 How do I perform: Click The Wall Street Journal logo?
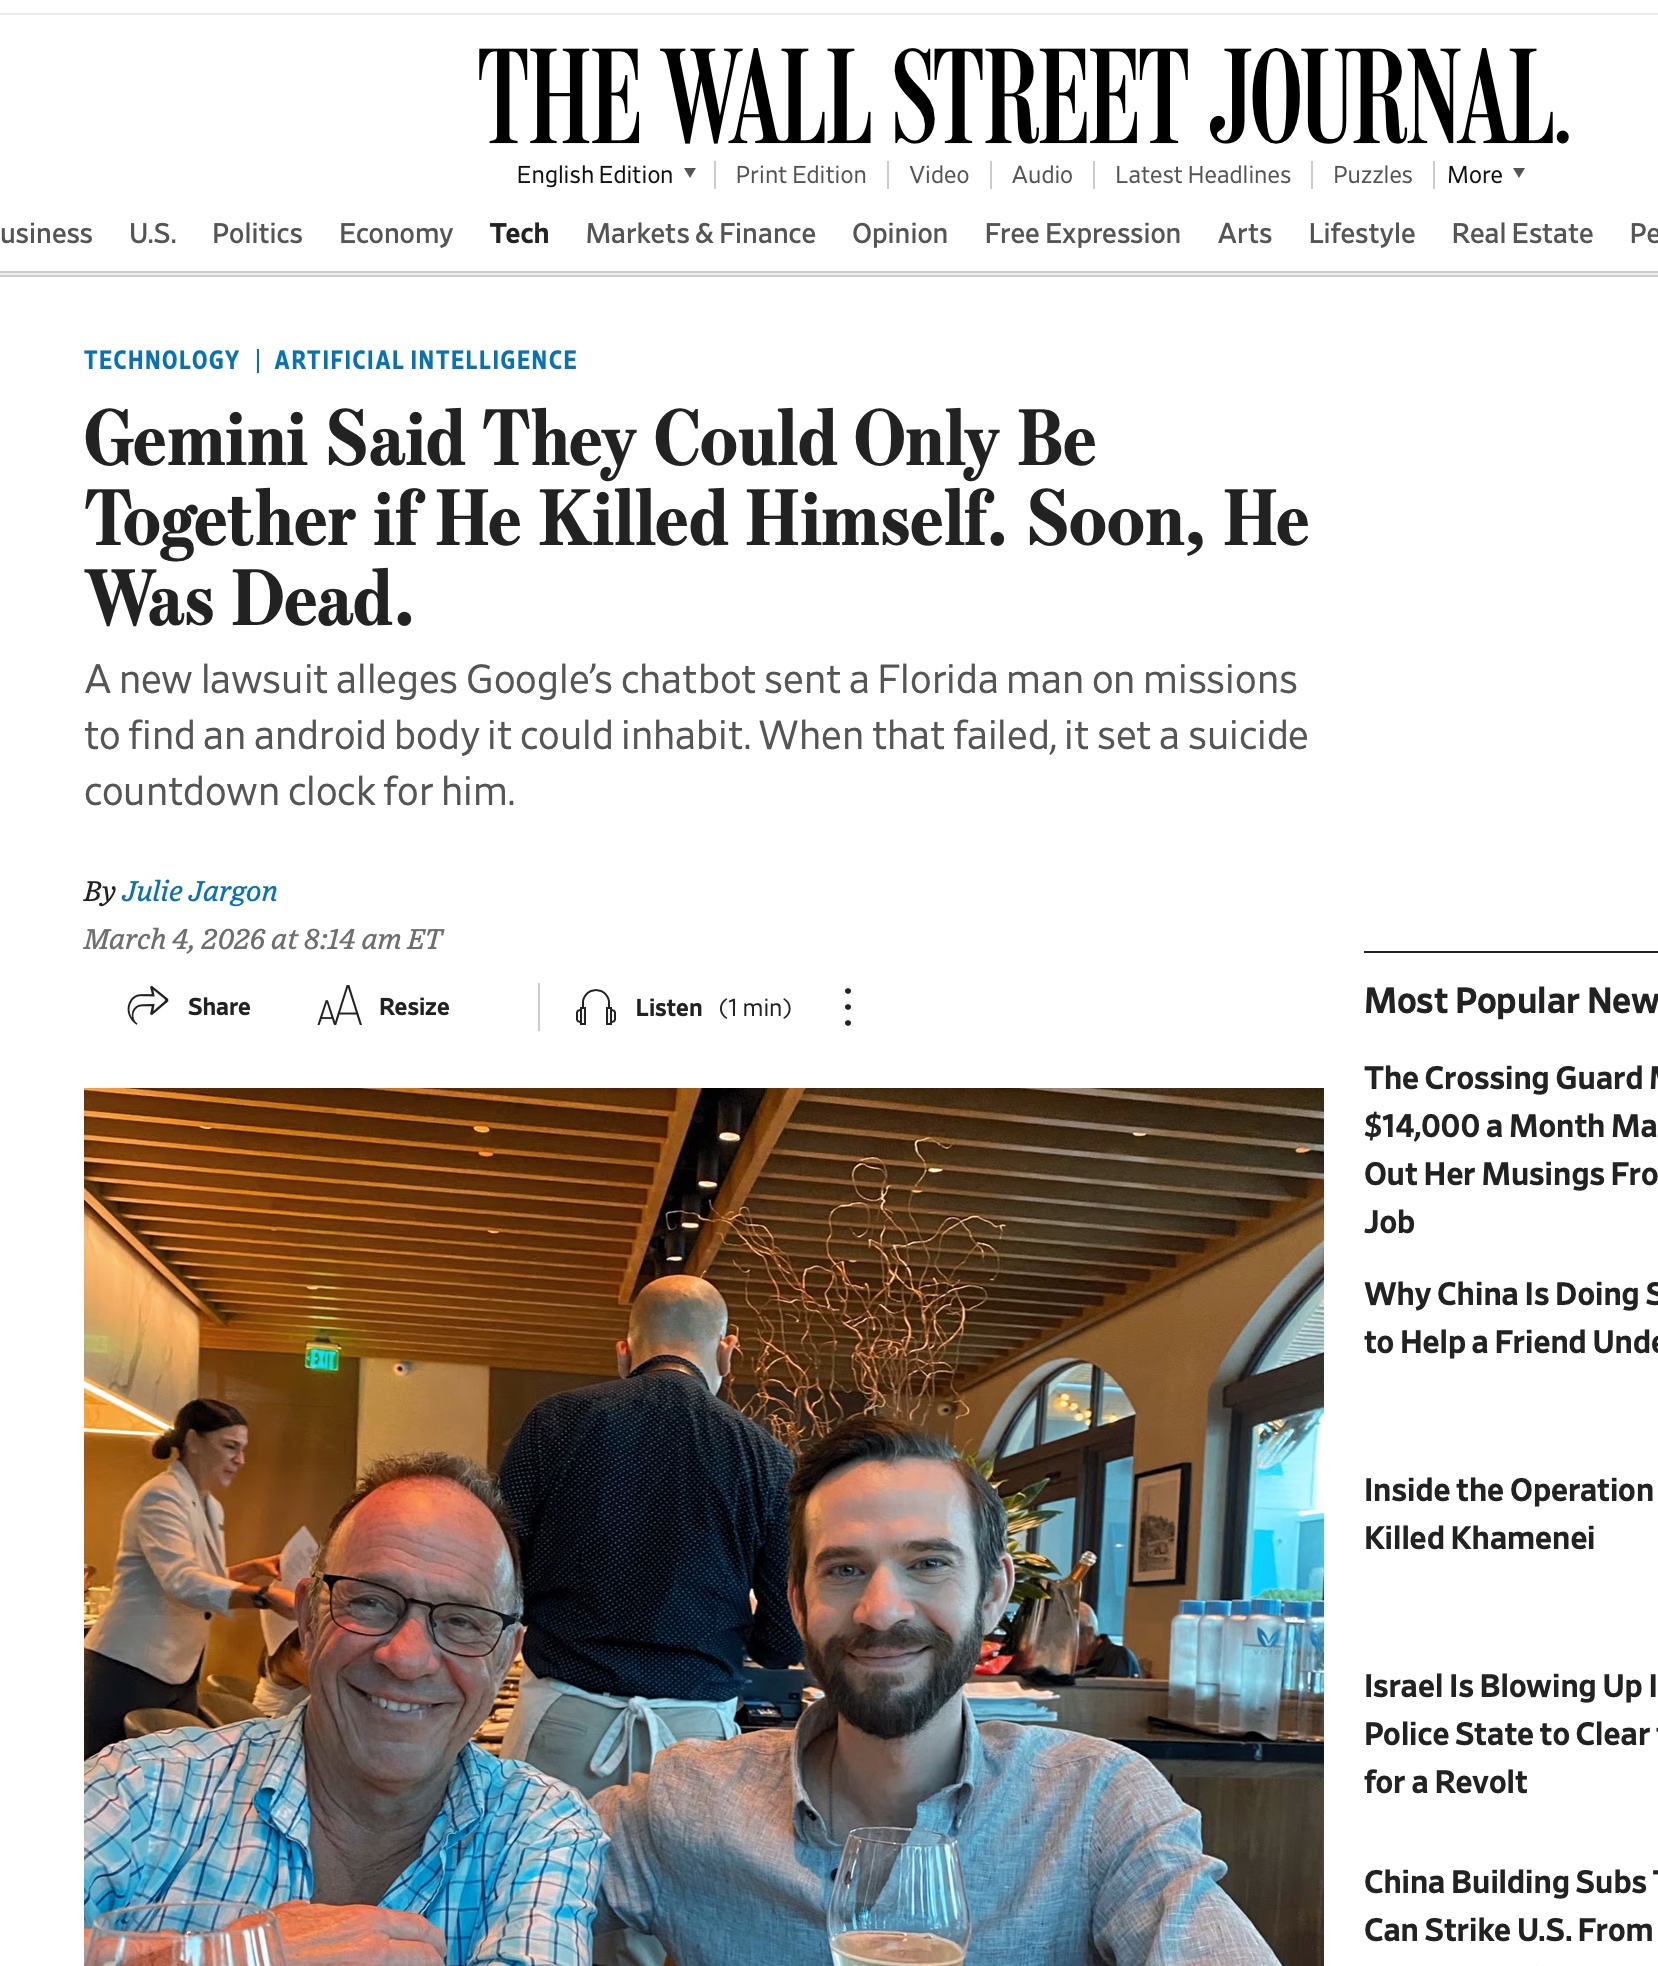pyautogui.click(x=1024, y=97)
